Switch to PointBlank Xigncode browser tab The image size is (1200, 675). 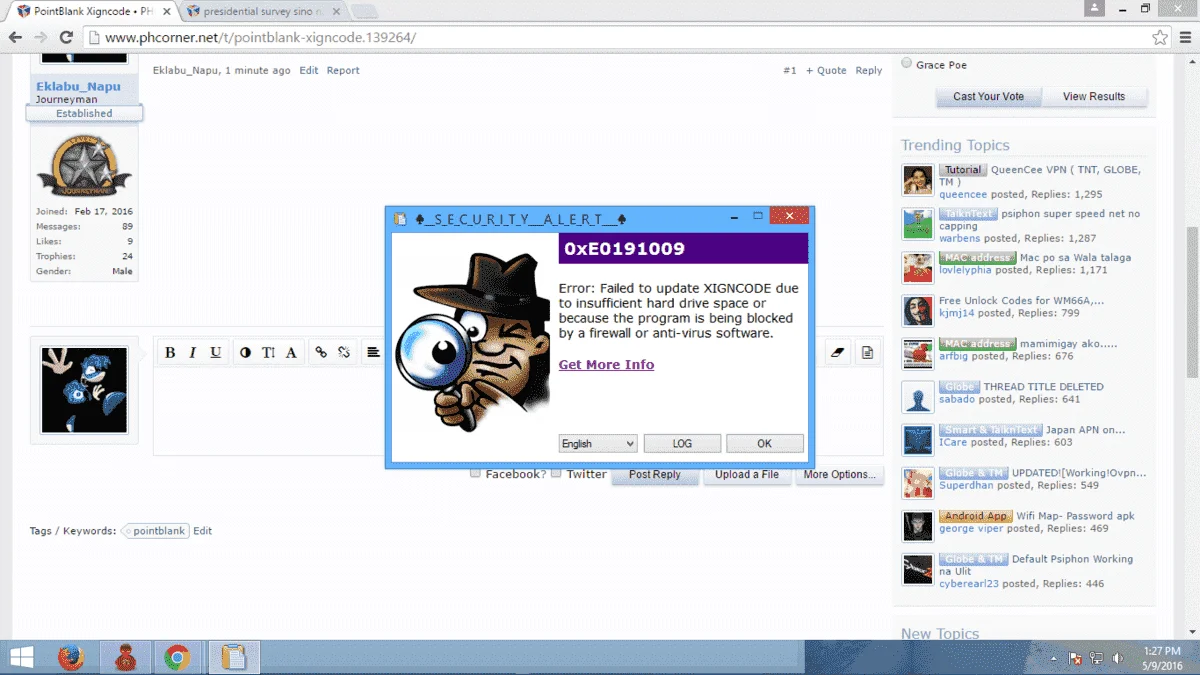click(x=94, y=11)
